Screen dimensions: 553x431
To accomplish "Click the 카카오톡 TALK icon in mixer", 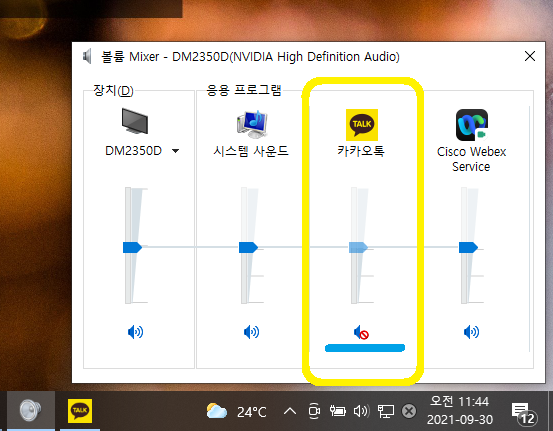I will pos(362,125).
